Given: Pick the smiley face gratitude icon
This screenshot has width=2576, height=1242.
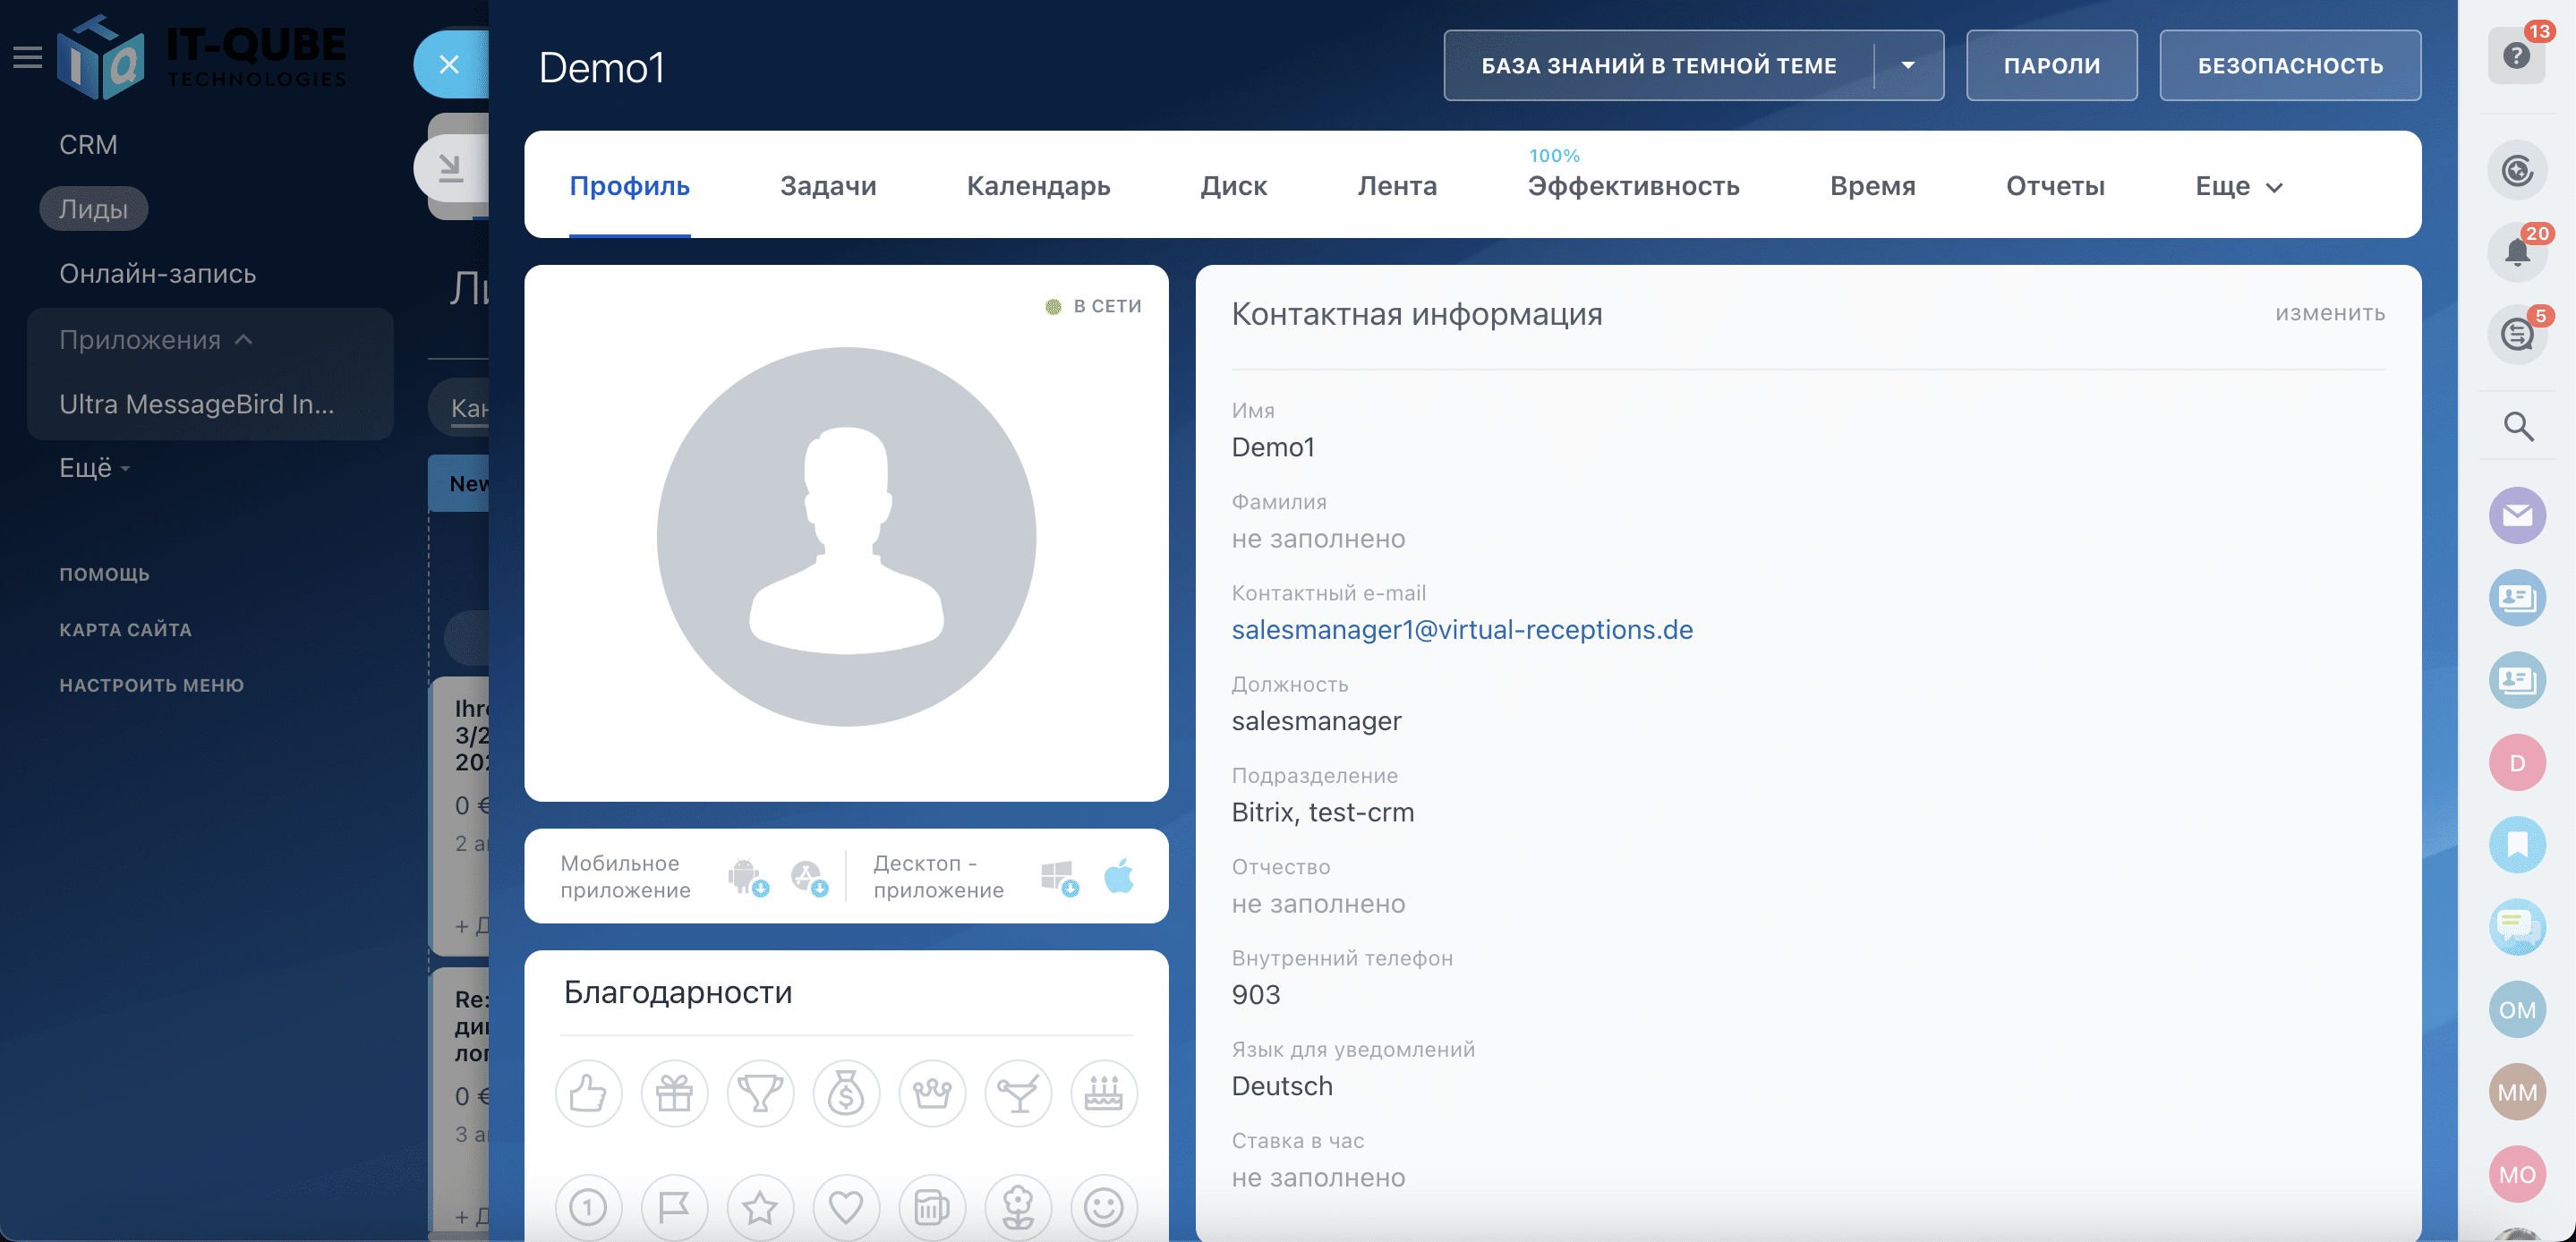Looking at the screenshot, I should [x=1103, y=1207].
